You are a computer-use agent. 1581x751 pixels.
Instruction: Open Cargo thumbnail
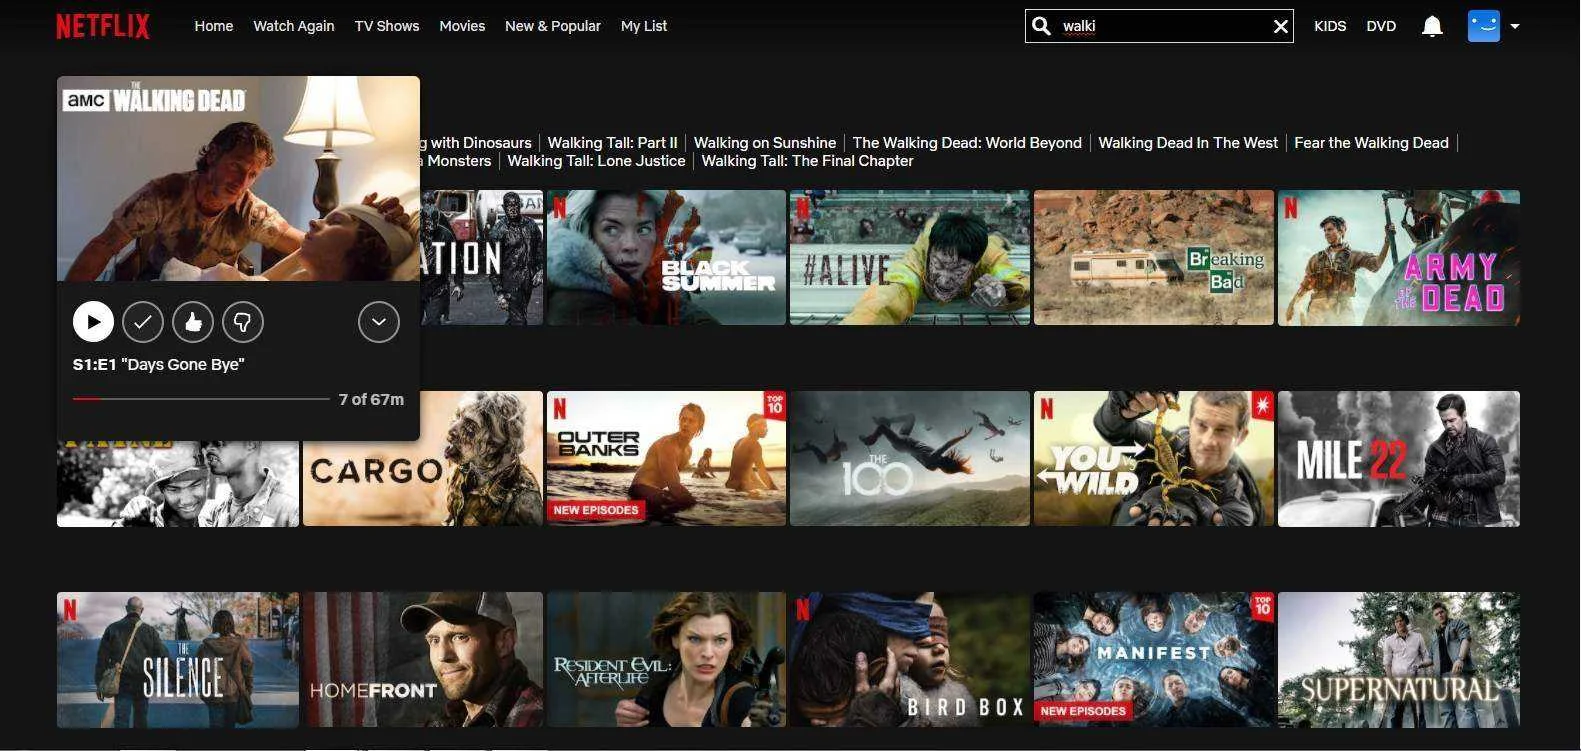(x=423, y=458)
